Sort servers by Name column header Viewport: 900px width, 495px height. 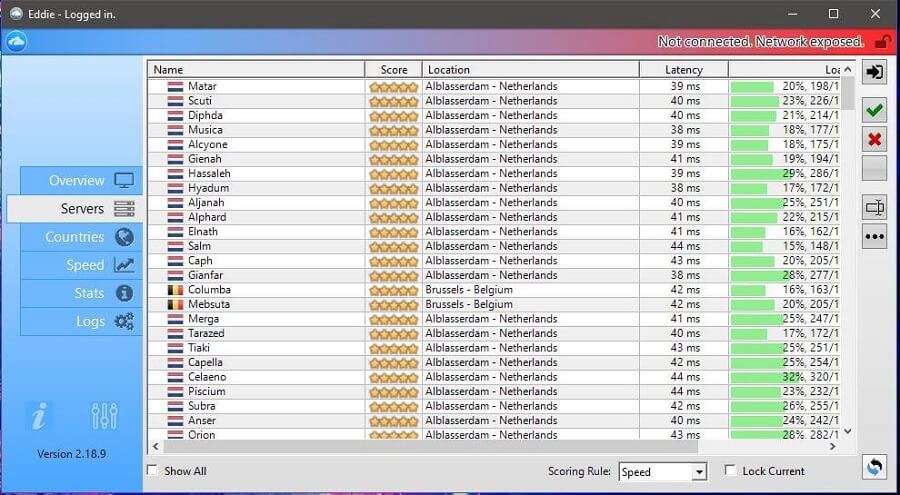(x=257, y=69)
